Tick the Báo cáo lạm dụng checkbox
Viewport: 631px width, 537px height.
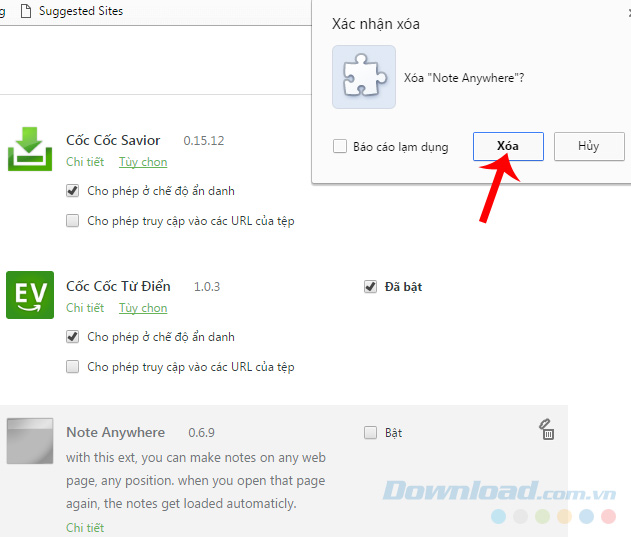[x=340, y=147]
